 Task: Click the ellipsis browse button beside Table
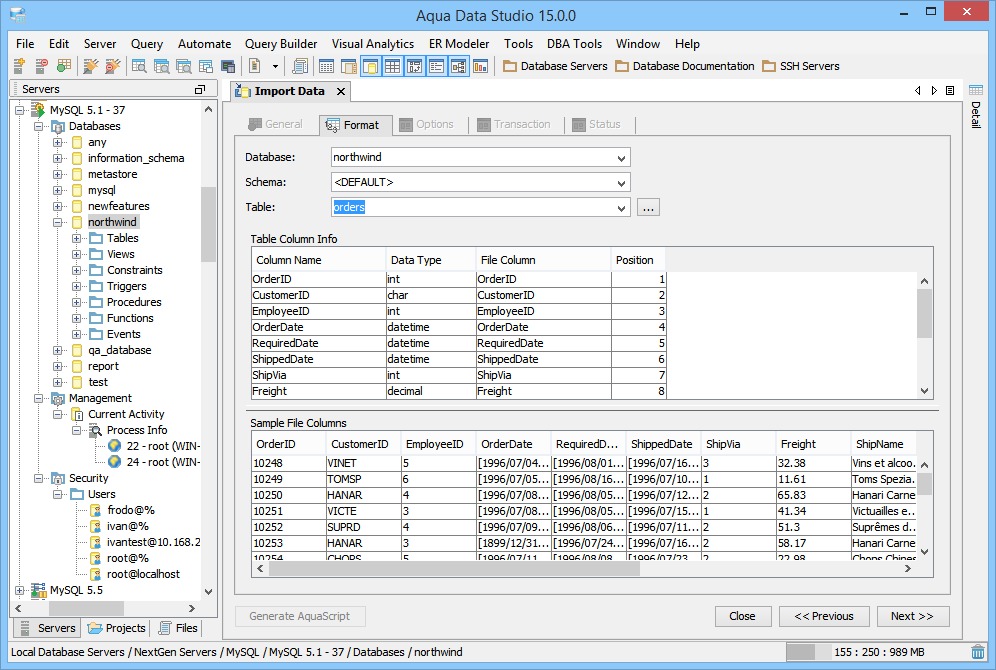tap(648, 208)
